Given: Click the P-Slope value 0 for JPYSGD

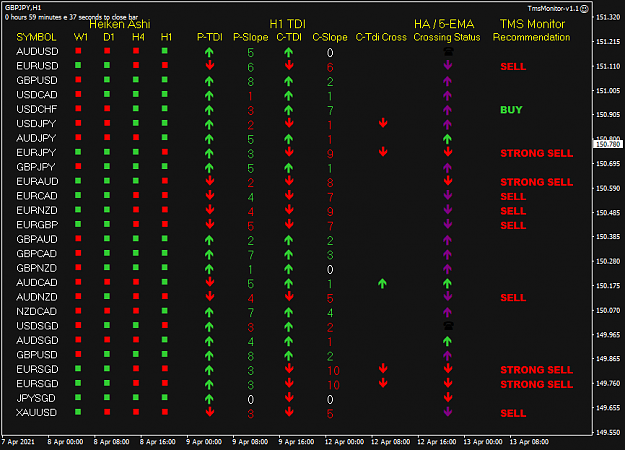Looking at the screenshot, I should pos(250,399).
